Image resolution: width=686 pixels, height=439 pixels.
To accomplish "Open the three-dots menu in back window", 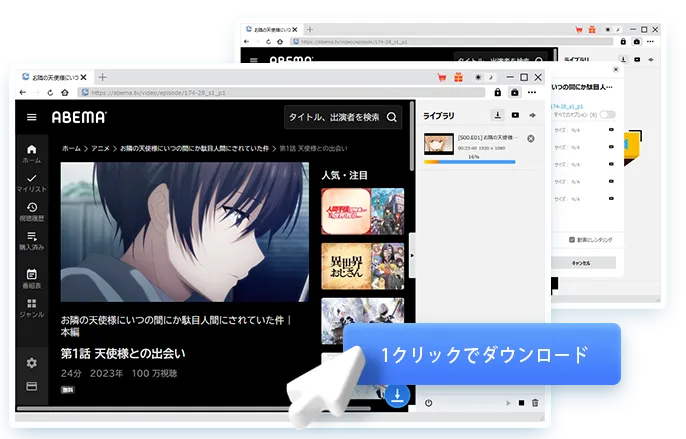I will (x=651, y=42).
